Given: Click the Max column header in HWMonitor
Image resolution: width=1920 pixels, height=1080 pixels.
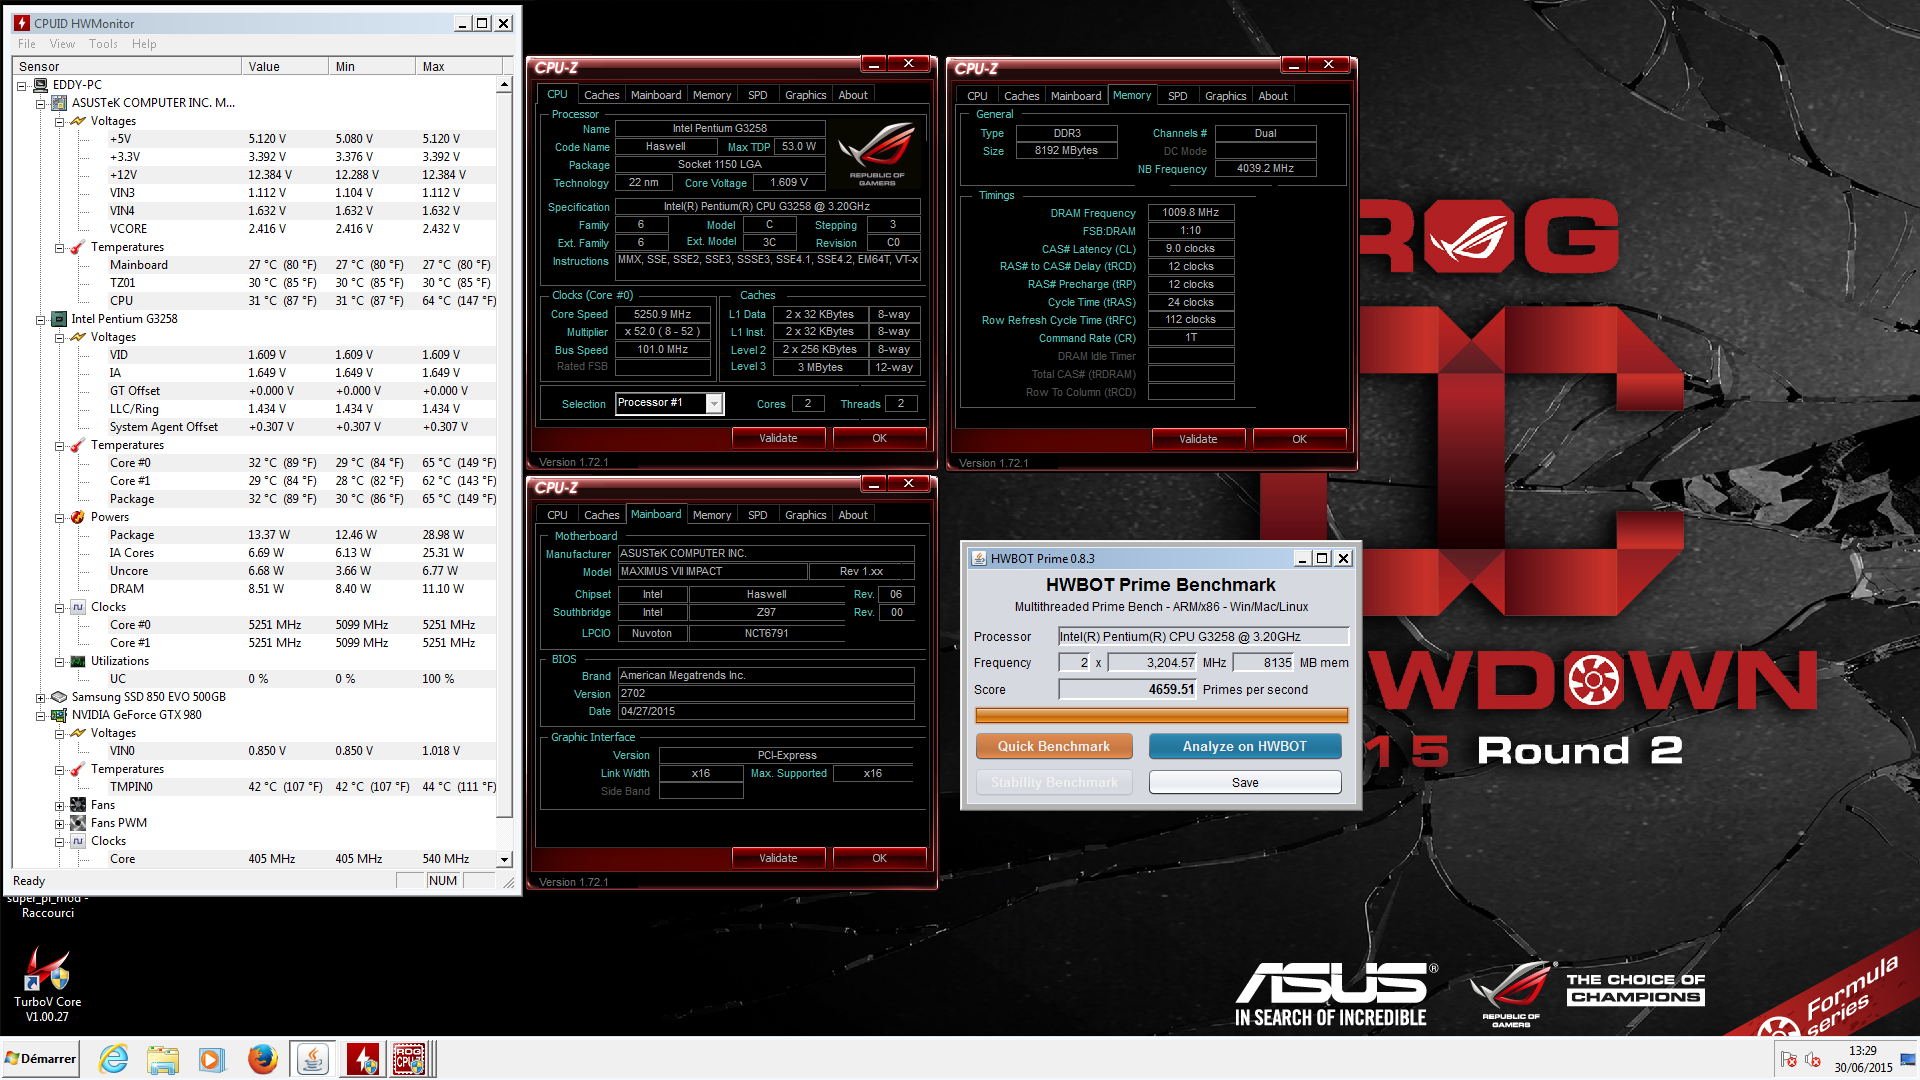Looking at the screenshot, I should click(458, 66).
